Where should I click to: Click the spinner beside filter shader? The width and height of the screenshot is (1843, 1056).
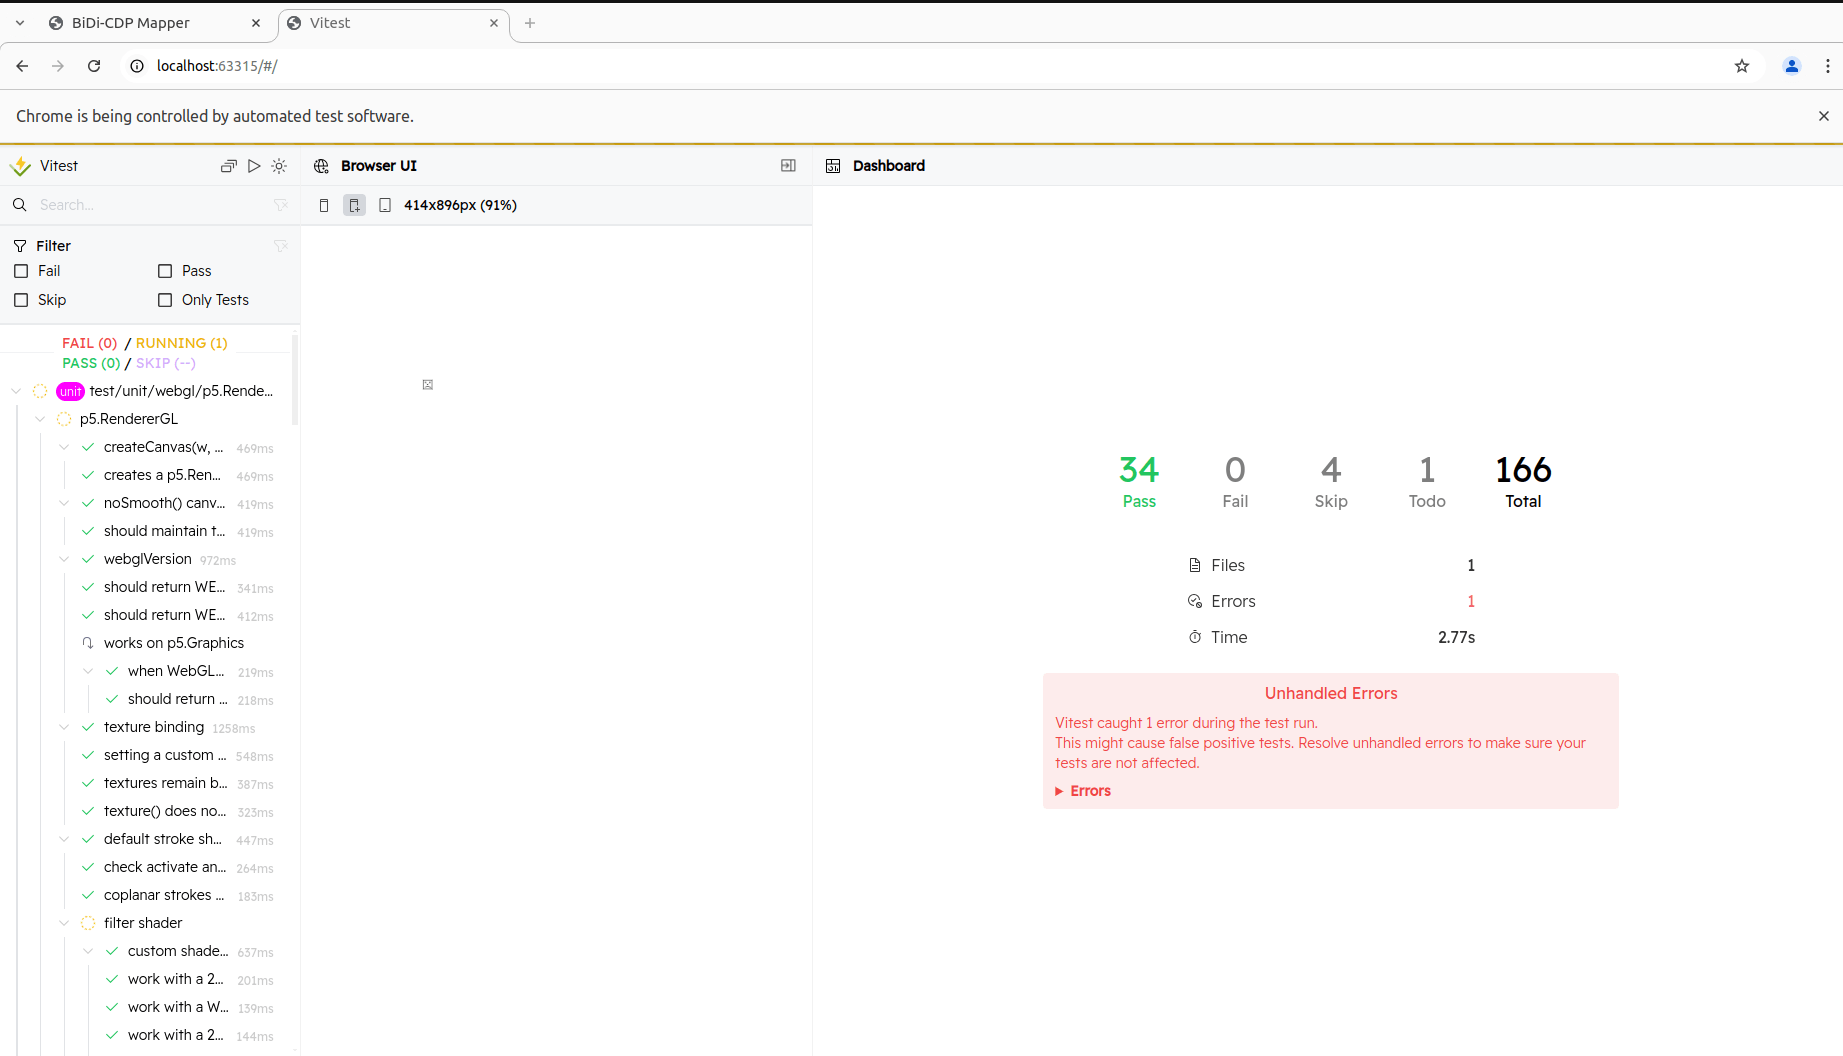88,923
